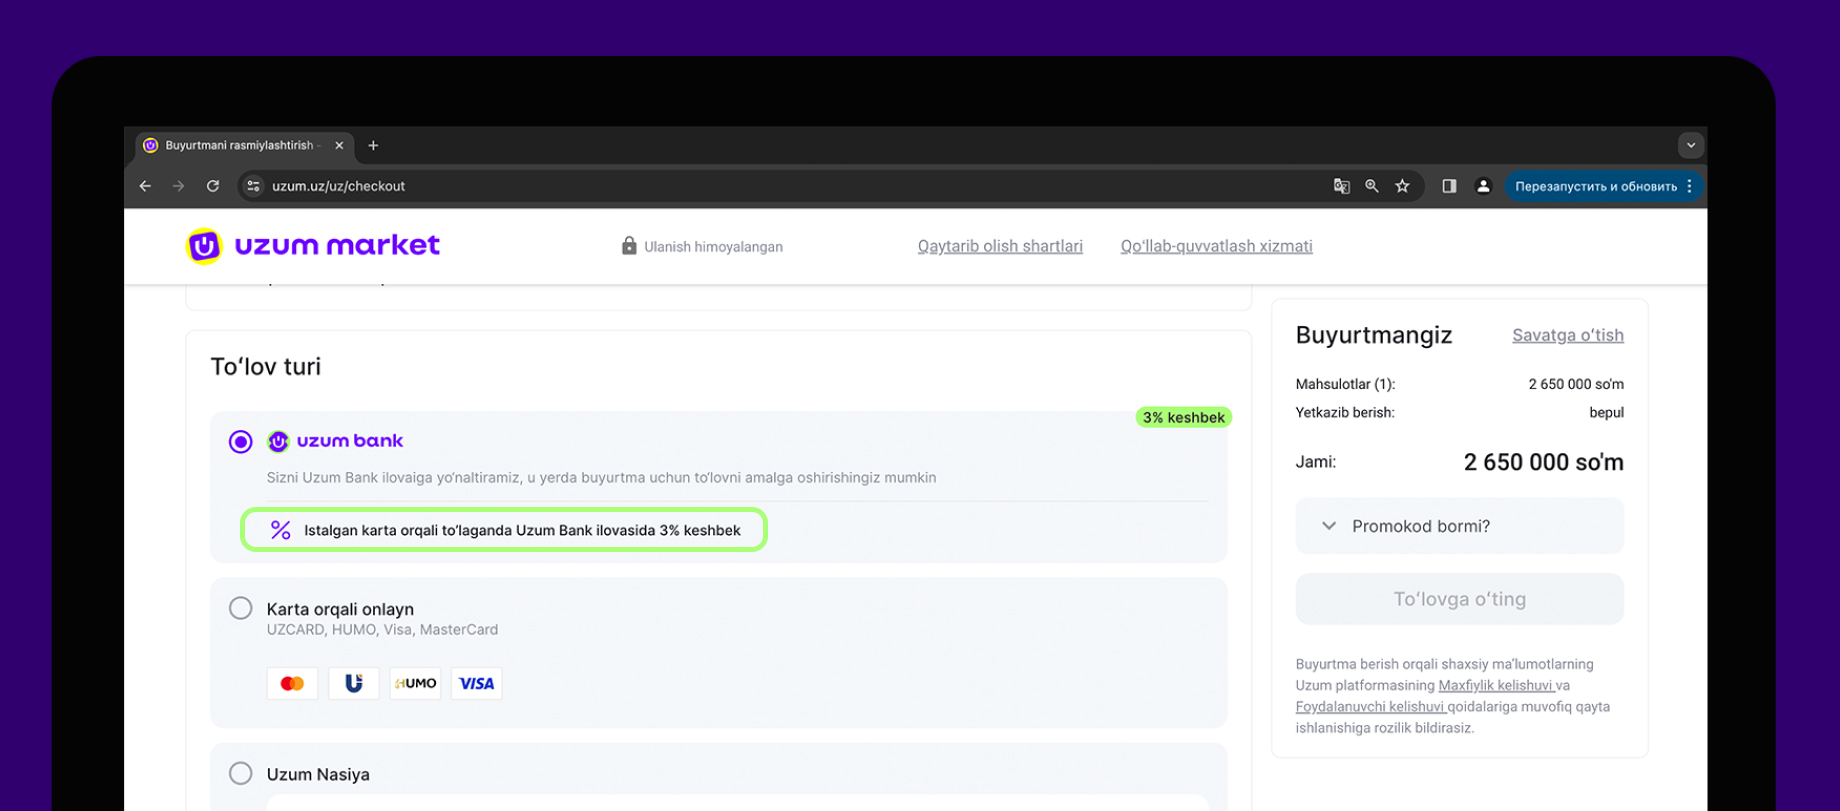Click the browser back arrow
This screenshot has height=811, width=1840.
(x=146, y=186)
